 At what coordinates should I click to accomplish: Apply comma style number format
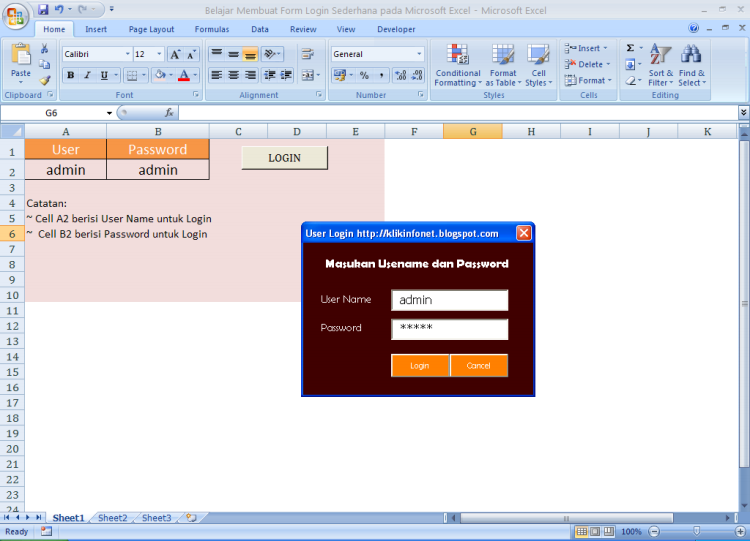point(381,75)
